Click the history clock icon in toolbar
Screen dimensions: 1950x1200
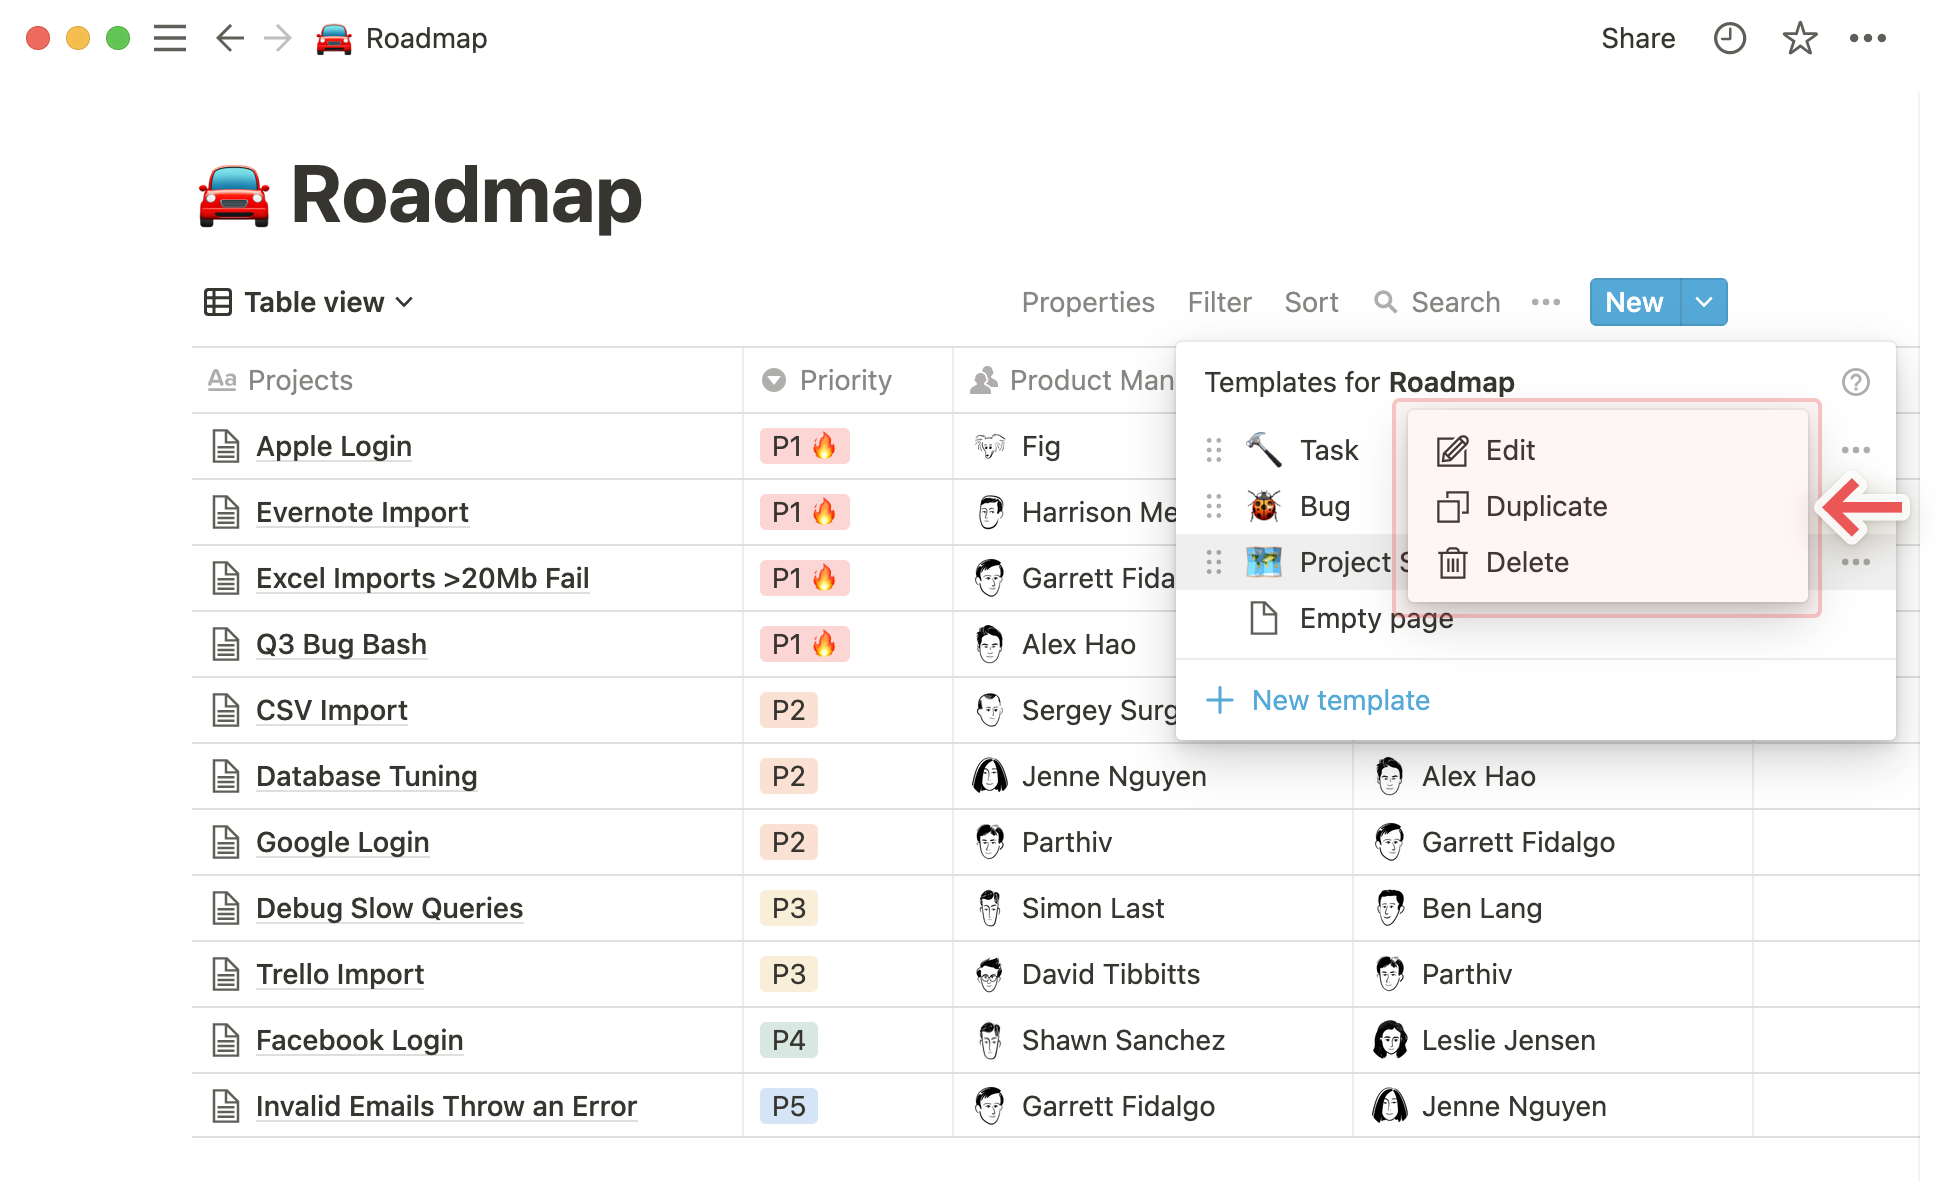click(1731, 39)
